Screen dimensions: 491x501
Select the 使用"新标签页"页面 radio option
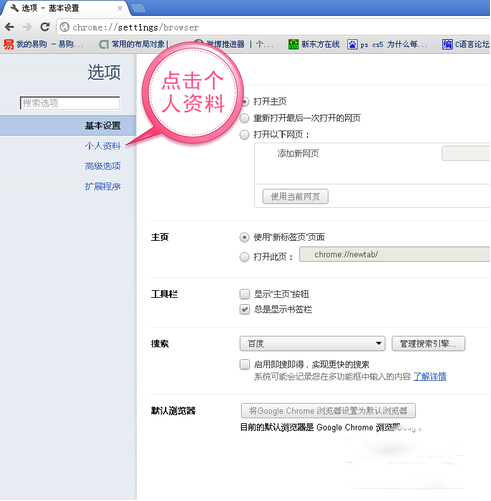[x=245, y=237]
